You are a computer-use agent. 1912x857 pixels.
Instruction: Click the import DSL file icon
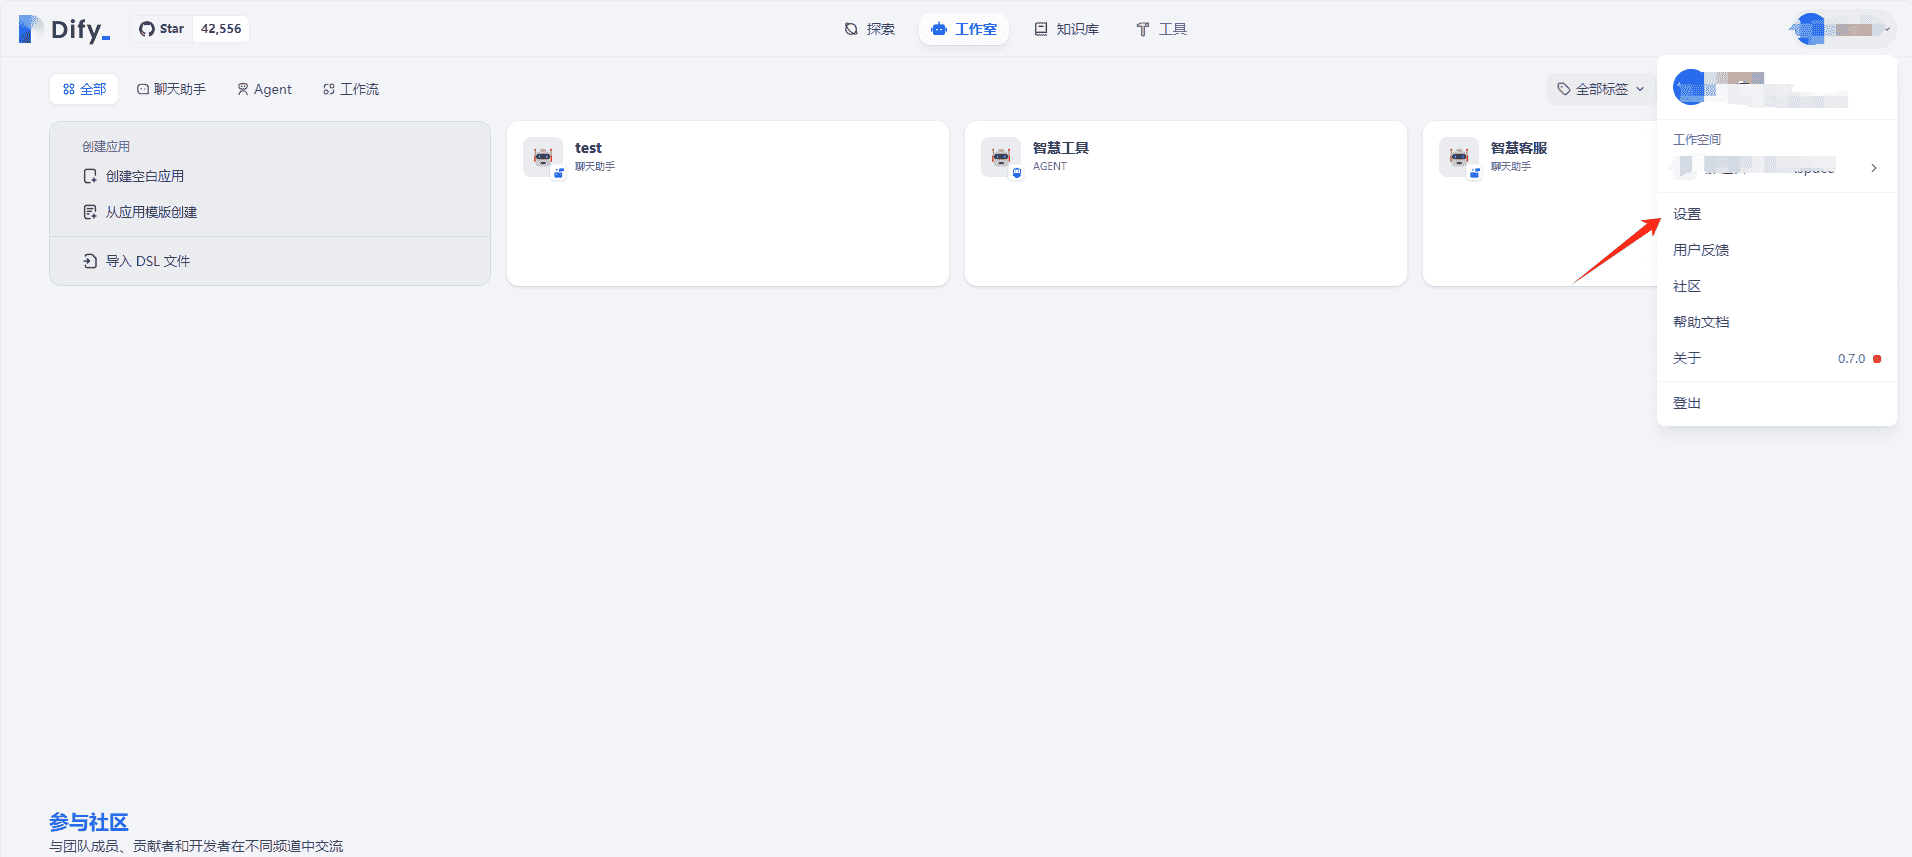[x=90, y=261]
